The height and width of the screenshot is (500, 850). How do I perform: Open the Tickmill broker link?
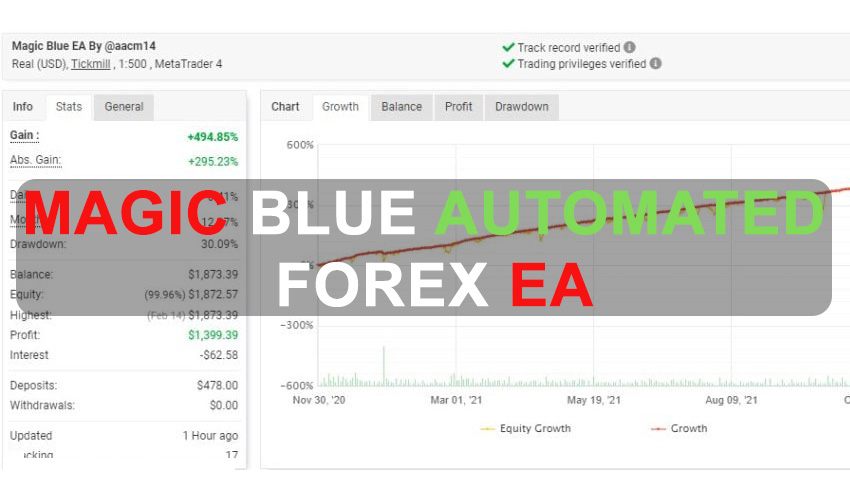(91, 64)
